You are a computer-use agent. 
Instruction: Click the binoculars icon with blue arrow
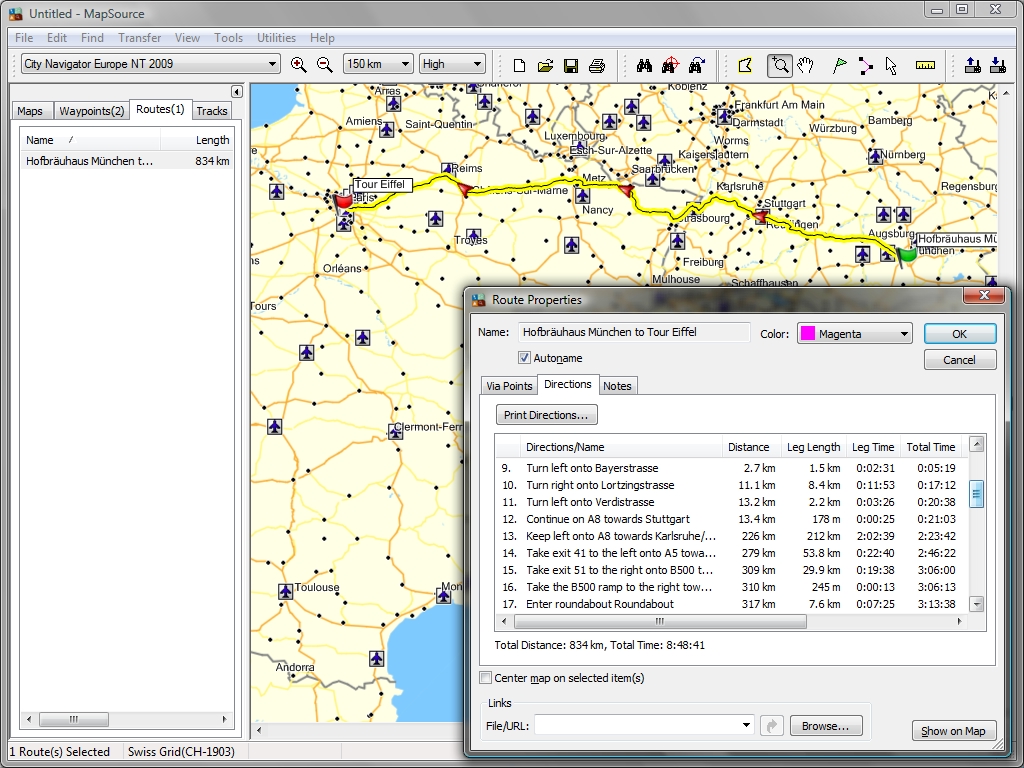pos(696,65)
